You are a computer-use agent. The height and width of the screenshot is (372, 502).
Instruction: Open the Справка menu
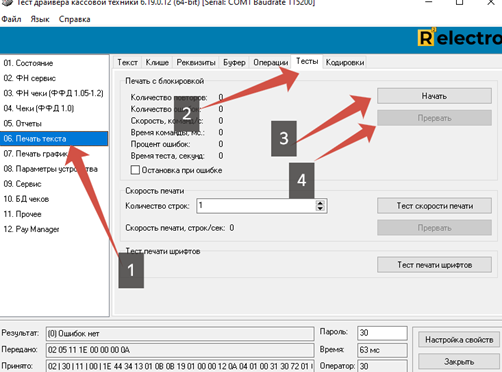tap(74, 19)
